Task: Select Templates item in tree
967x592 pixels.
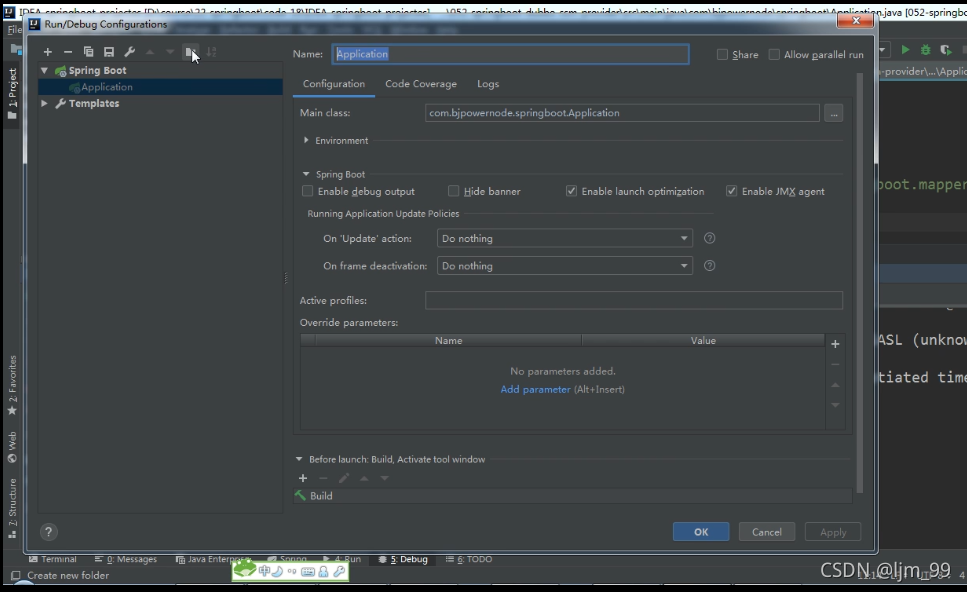Action: pyautogui.click(x=94, y=103)
